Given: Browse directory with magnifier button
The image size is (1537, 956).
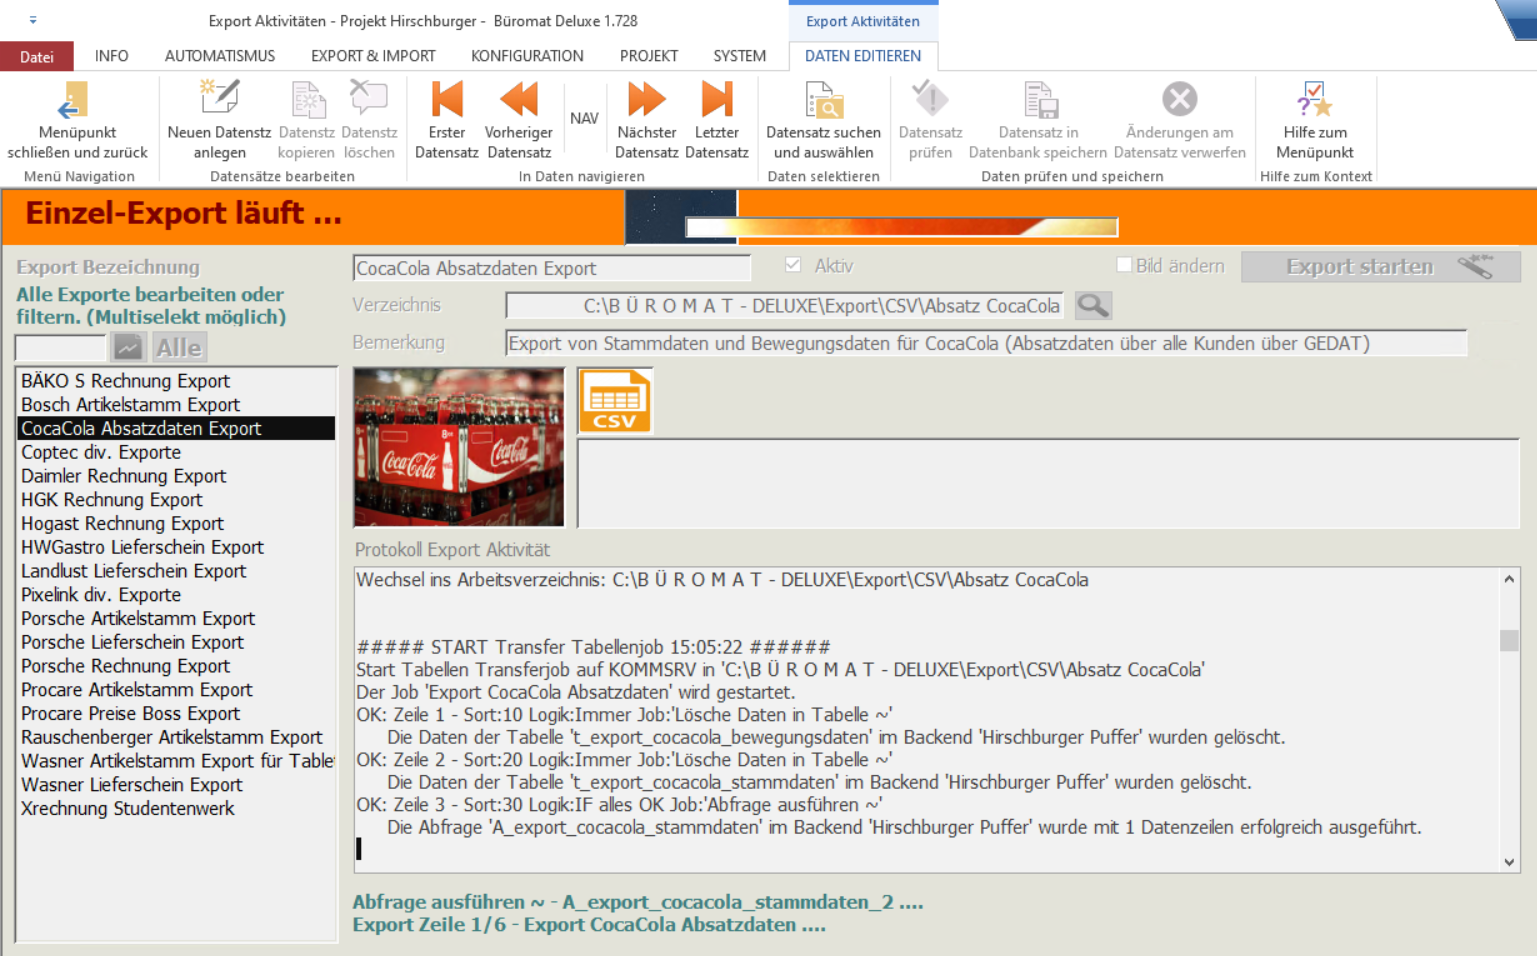Looking at the screenshot, I should (x=1093, y=306).
